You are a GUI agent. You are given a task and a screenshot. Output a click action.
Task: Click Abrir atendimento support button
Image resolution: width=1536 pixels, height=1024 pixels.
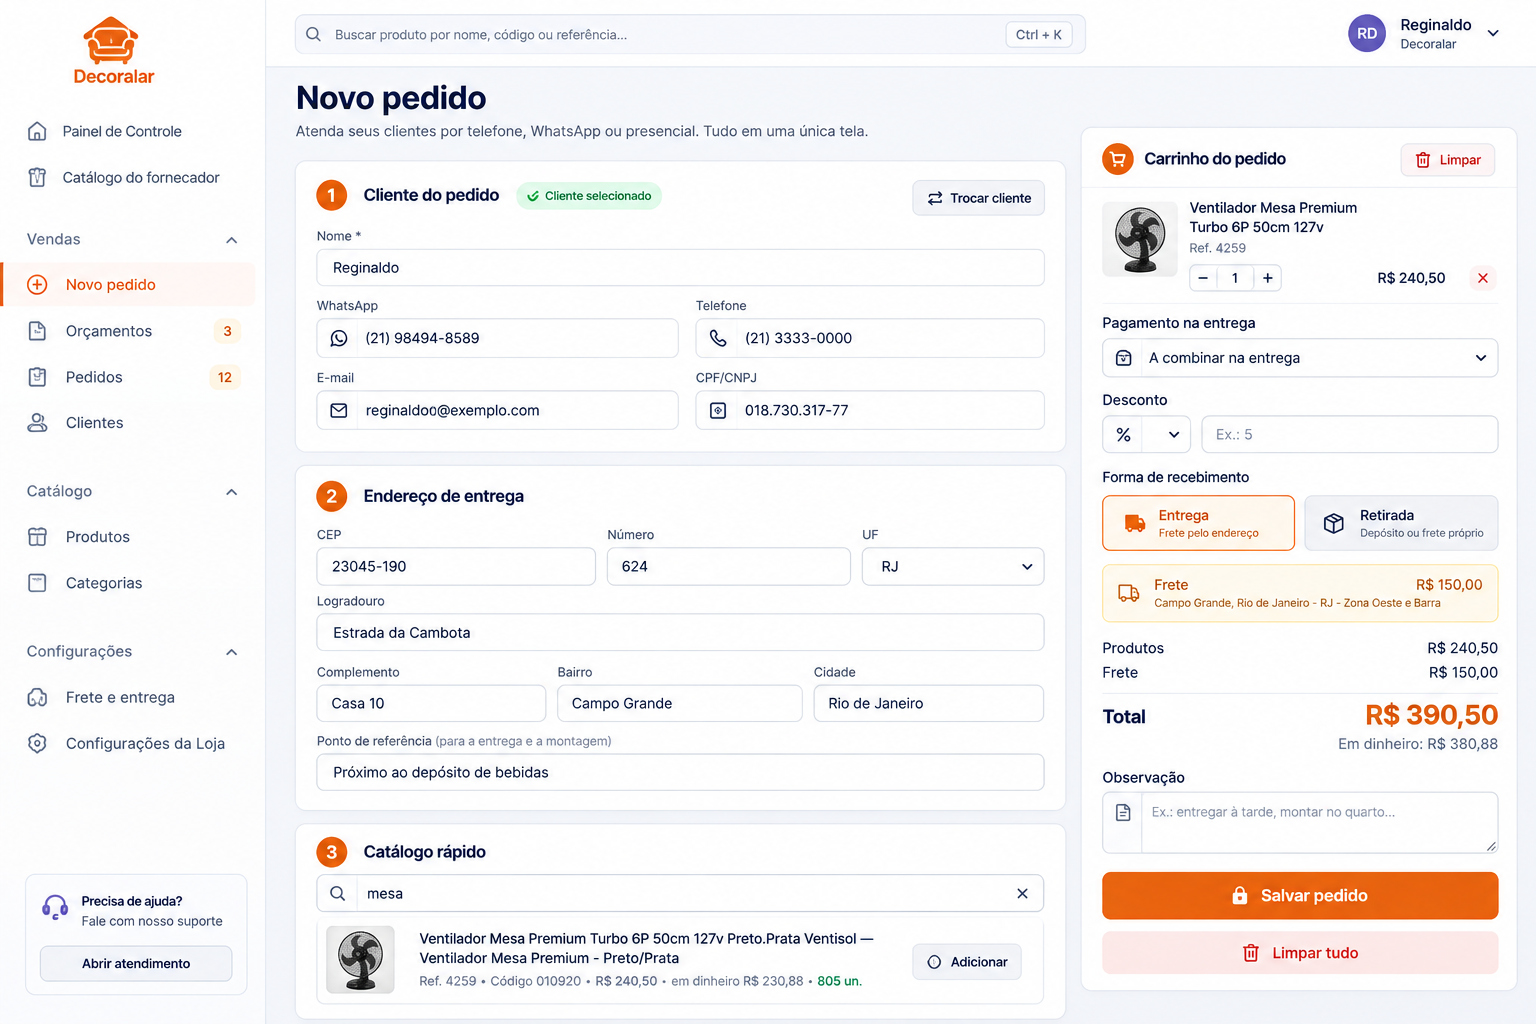[136, 964]
